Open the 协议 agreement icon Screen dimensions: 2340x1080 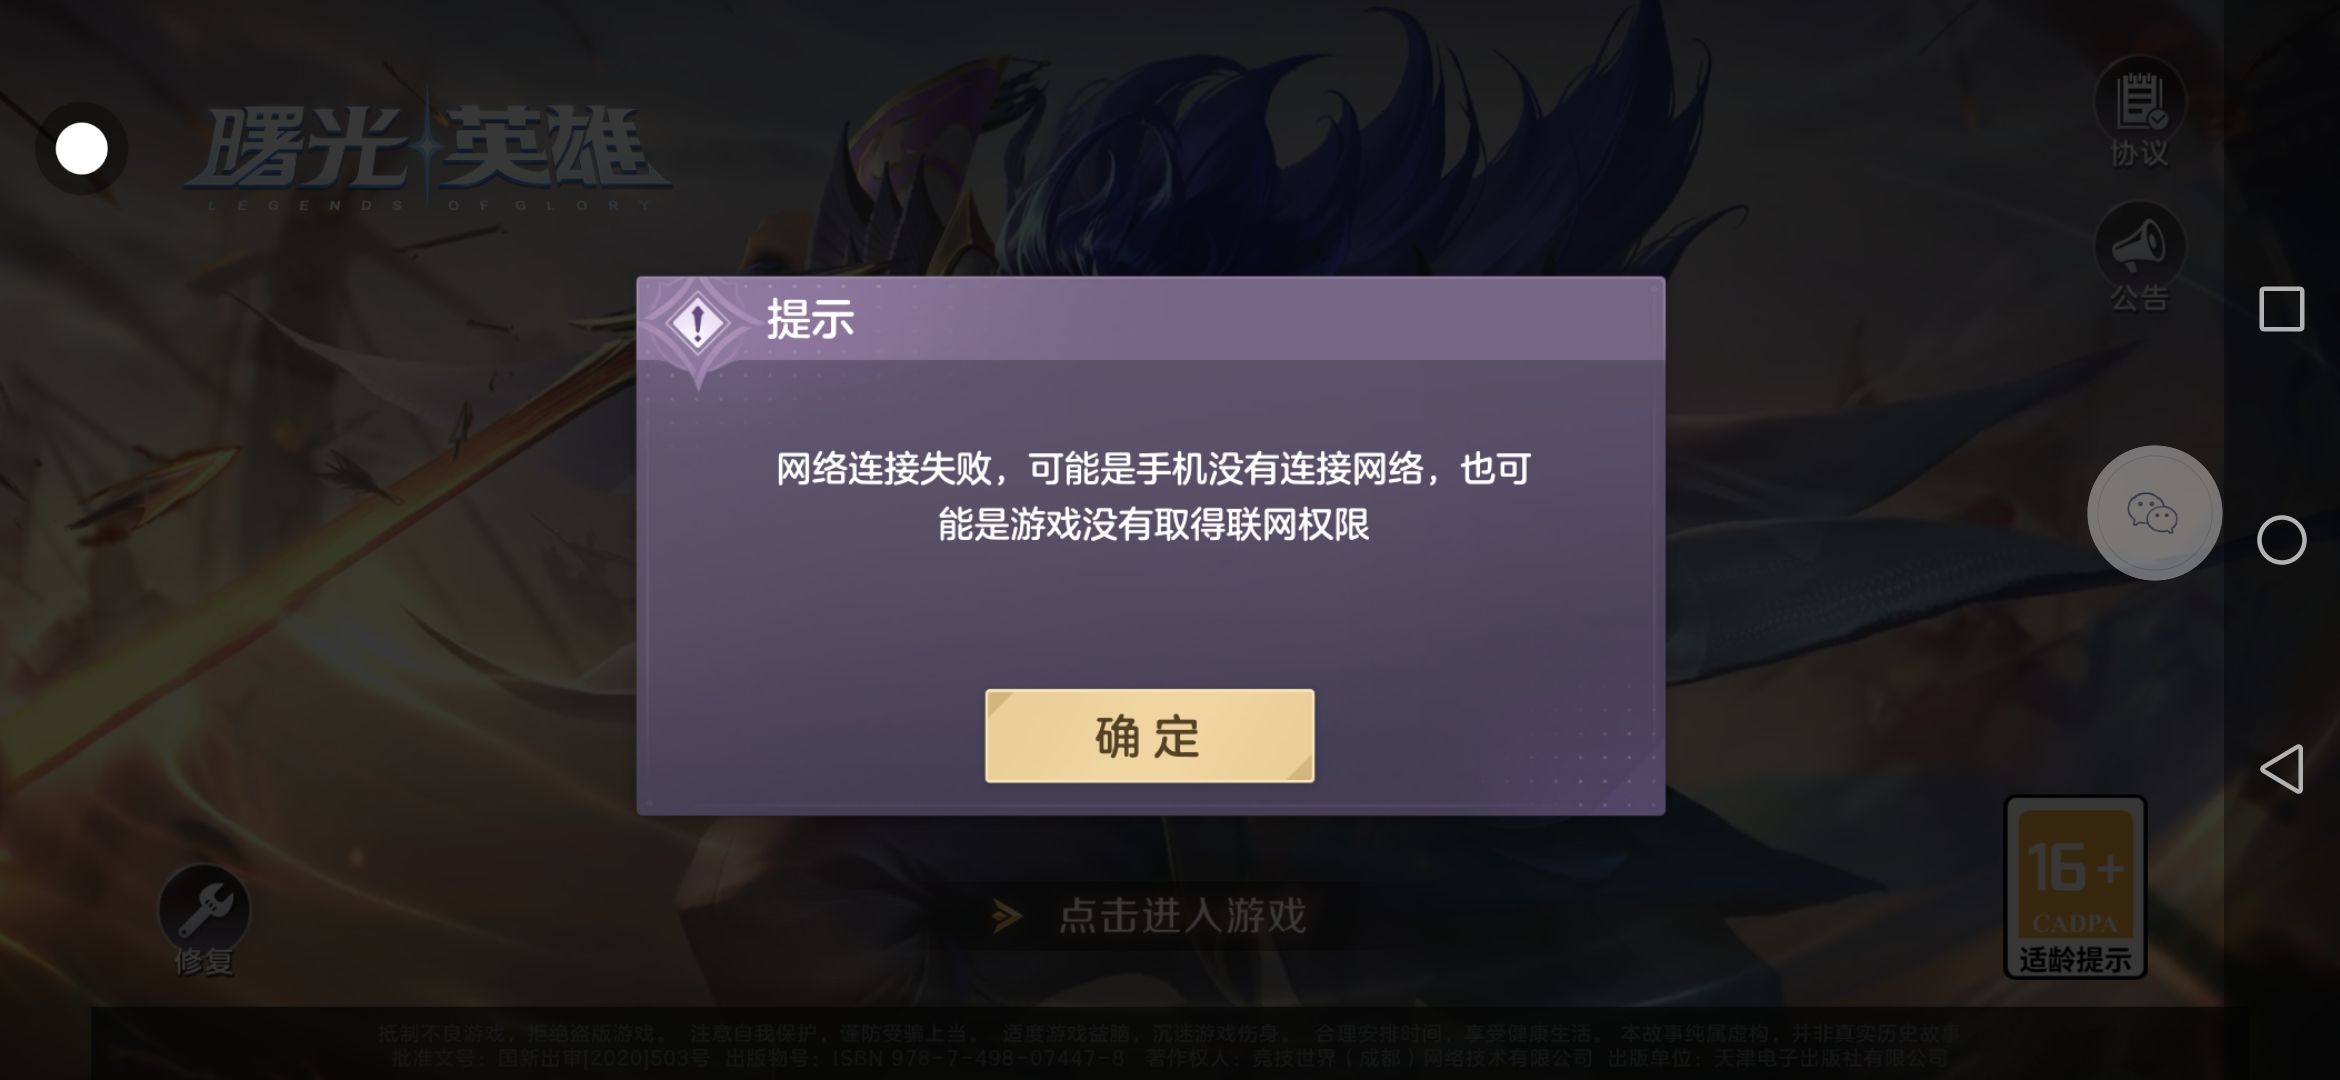point(2139,113)
